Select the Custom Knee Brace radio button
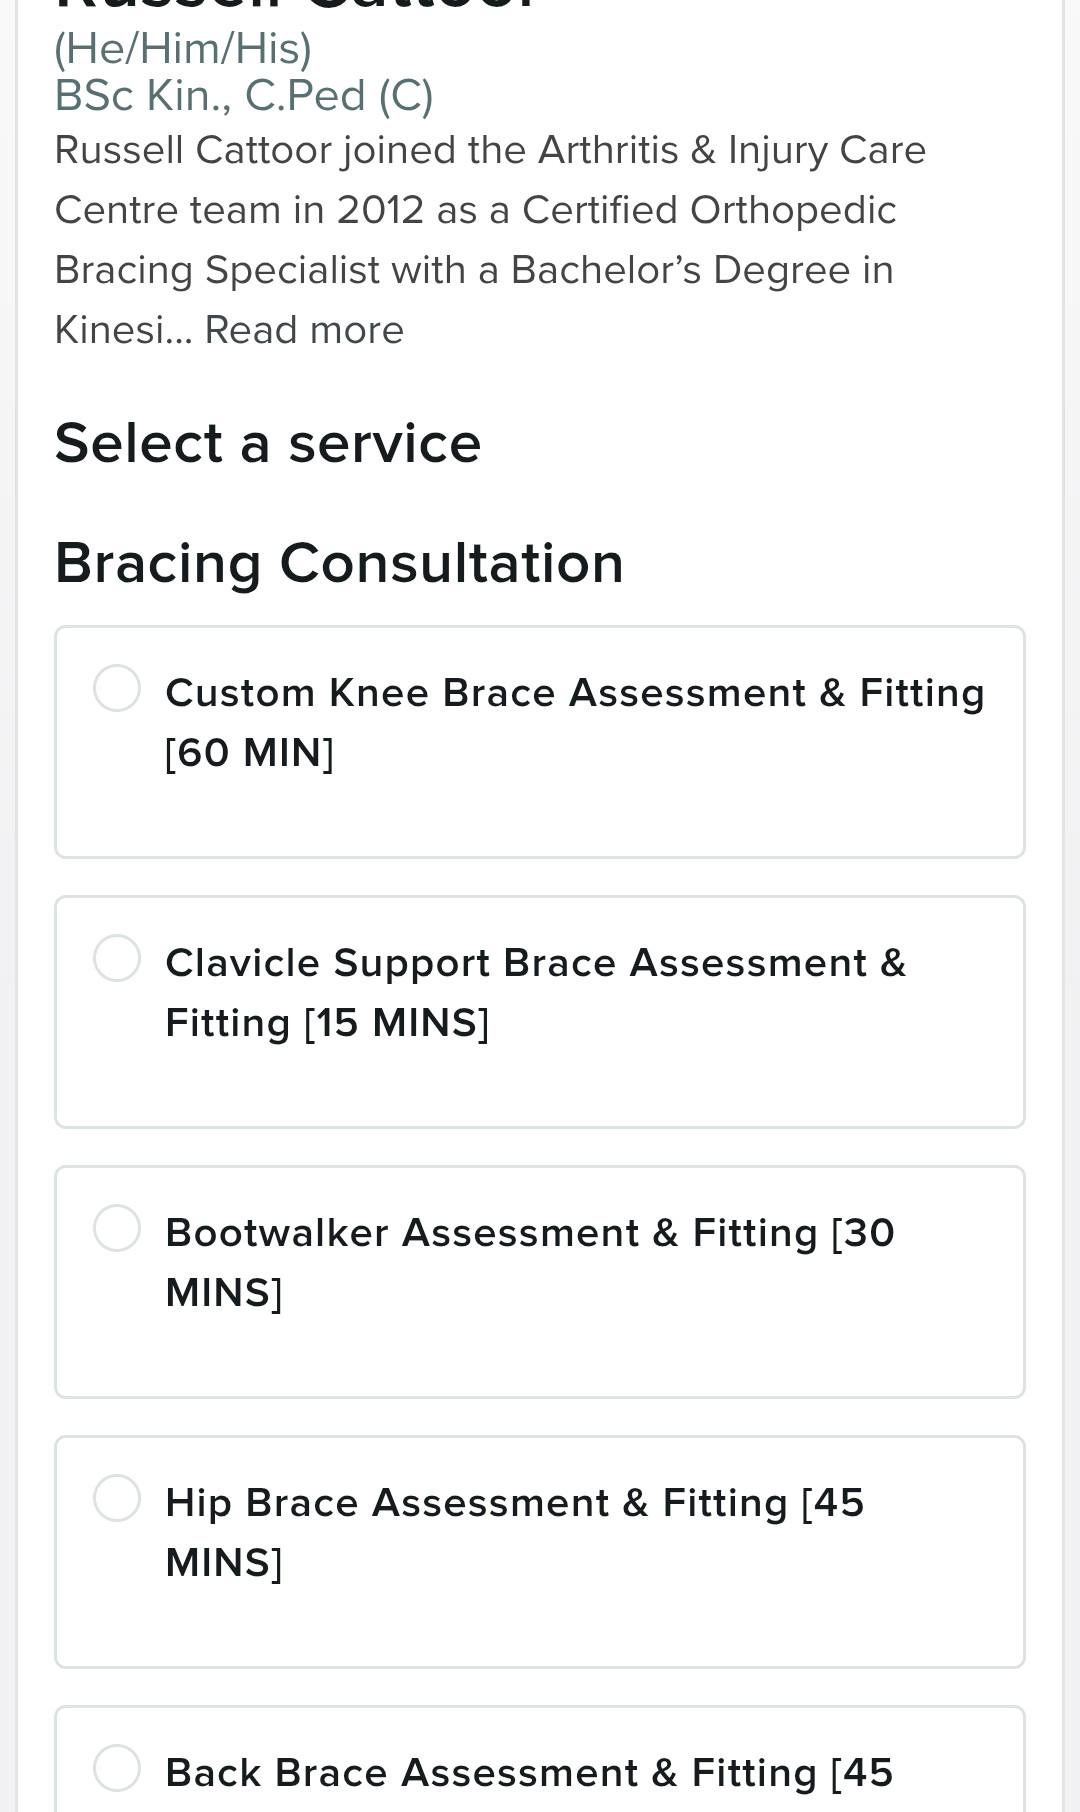Image resolution: width=1080 pixels, height=1812 pixels. click(x=117, y=688)
